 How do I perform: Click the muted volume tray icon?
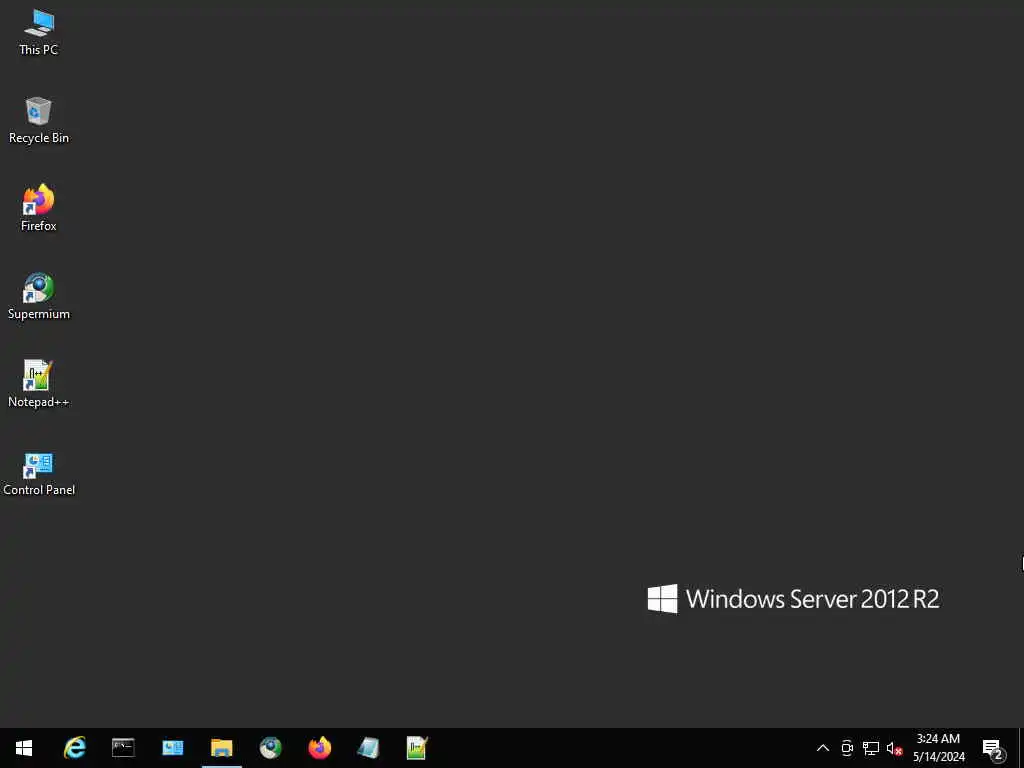[894, 748]
